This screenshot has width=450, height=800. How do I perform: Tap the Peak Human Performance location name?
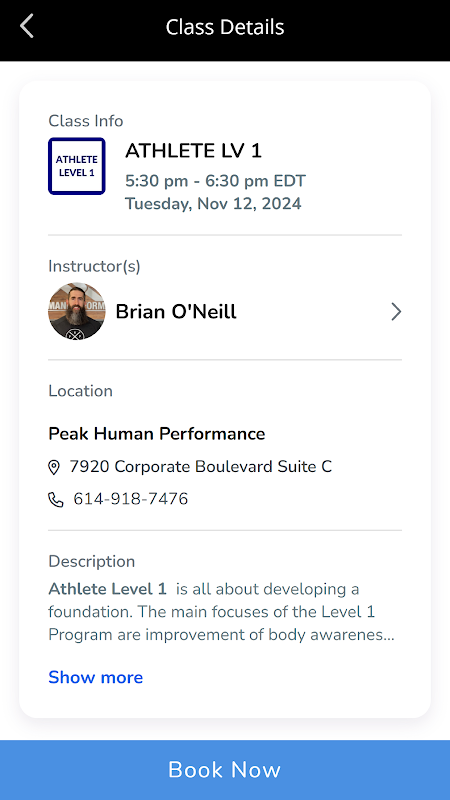tap(157, 434)
